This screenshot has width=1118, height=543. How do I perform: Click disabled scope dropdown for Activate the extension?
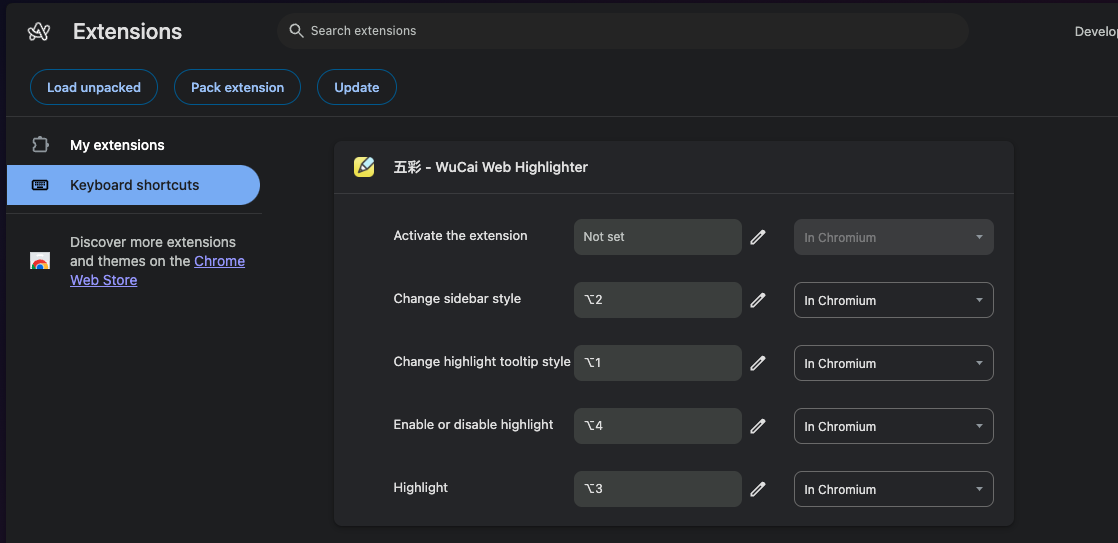coord(893,237)
